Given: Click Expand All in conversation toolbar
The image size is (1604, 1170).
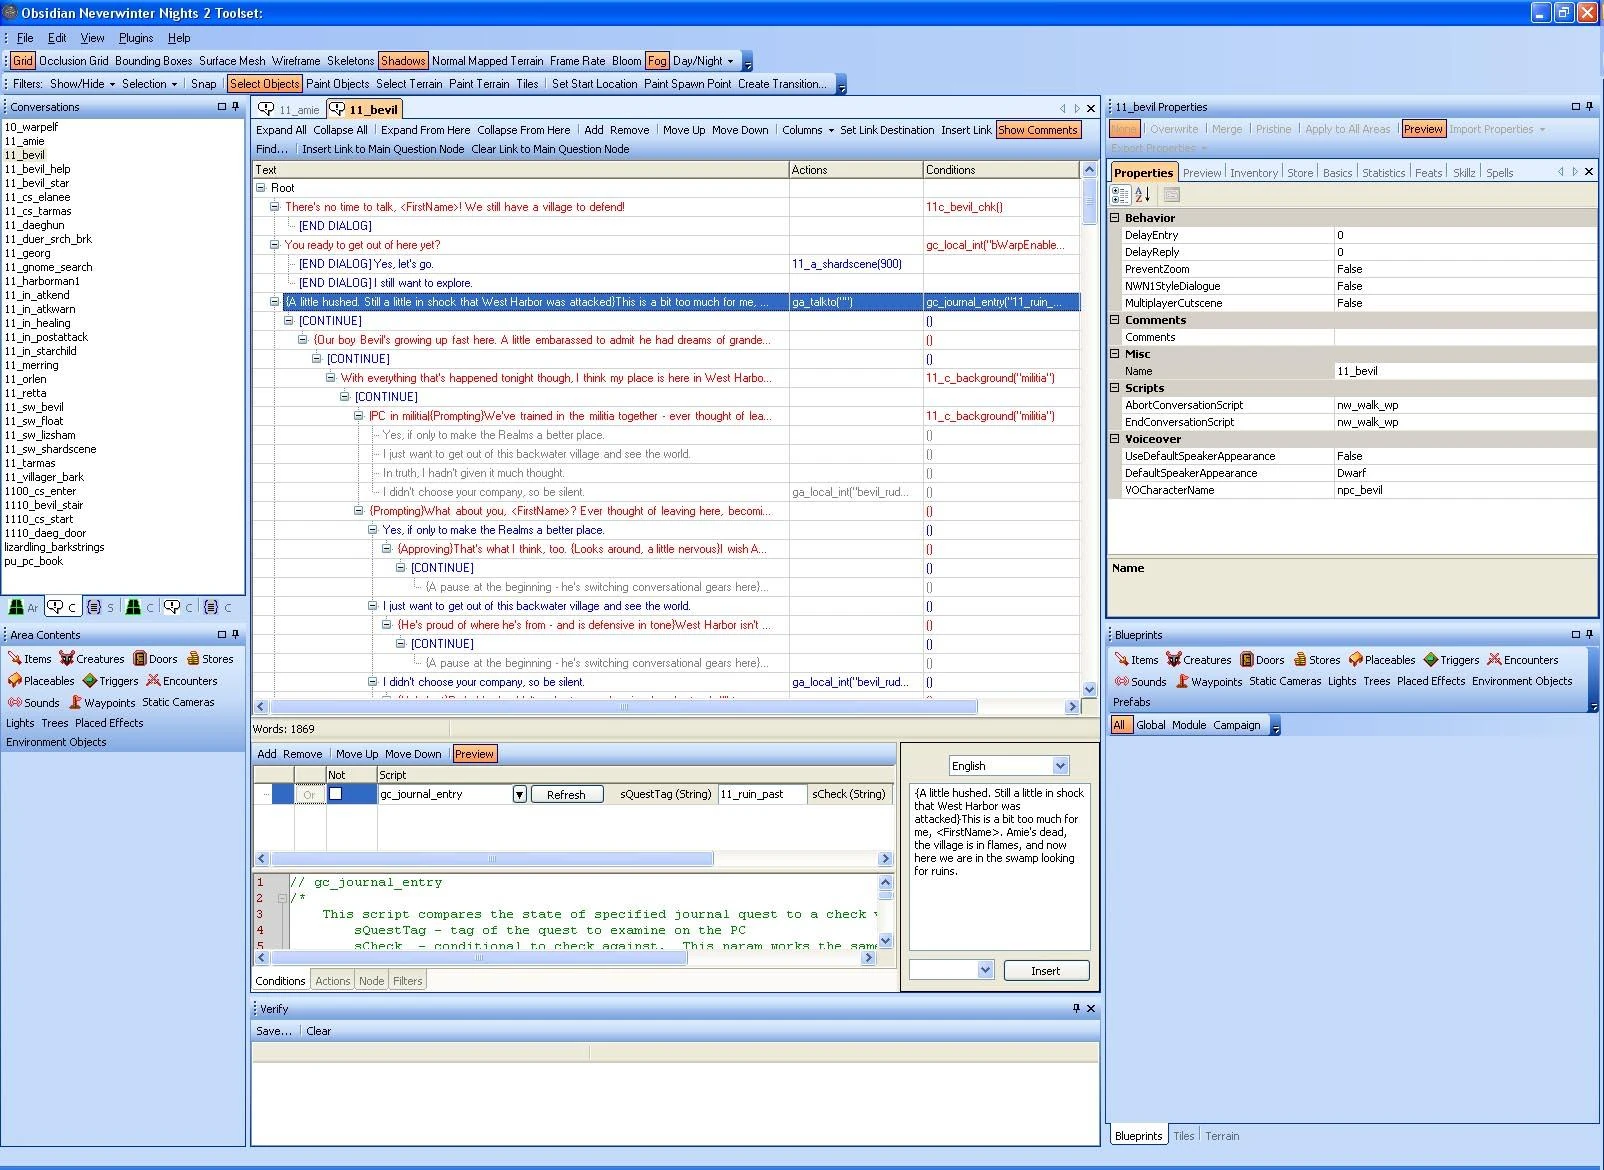Looking at the screenshot, I should coord(281,130).
